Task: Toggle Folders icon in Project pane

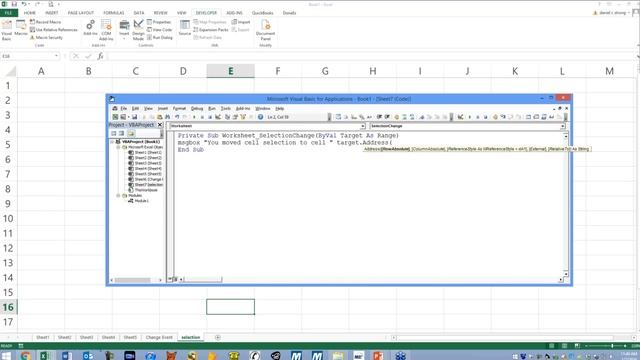Action: [x=131, y=133]
